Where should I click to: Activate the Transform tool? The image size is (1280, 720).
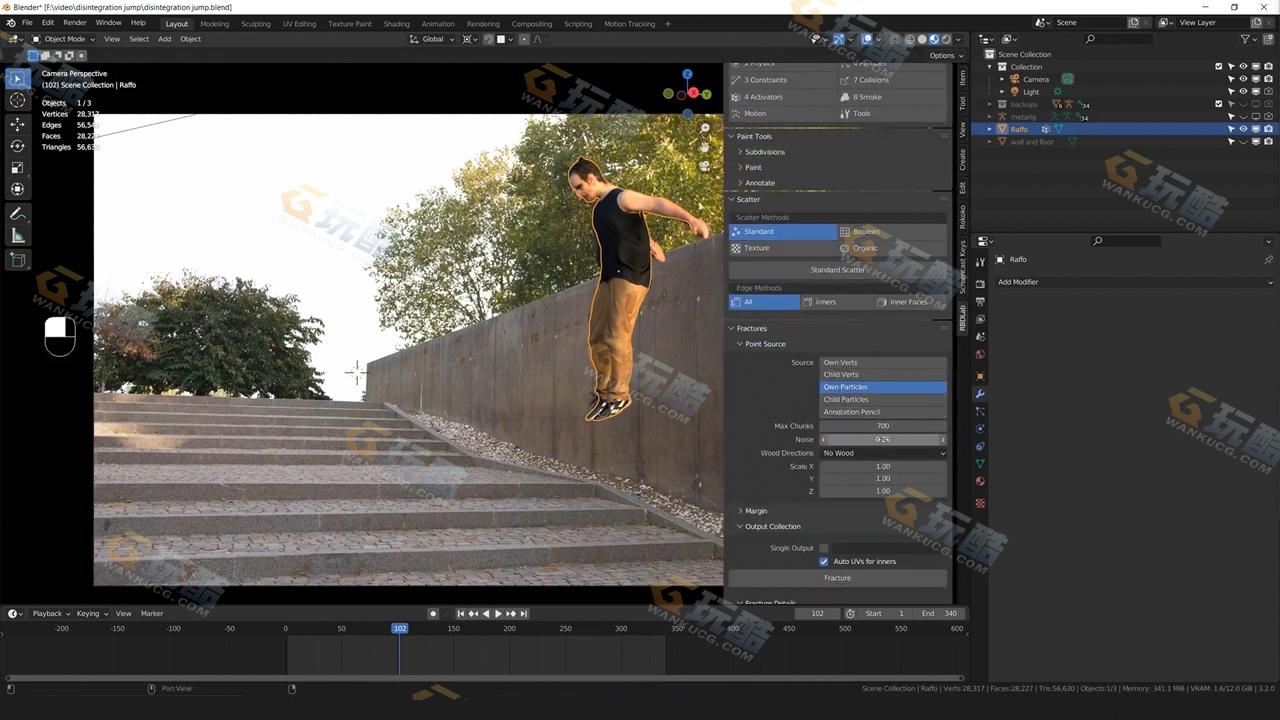[x=17, y=190]
